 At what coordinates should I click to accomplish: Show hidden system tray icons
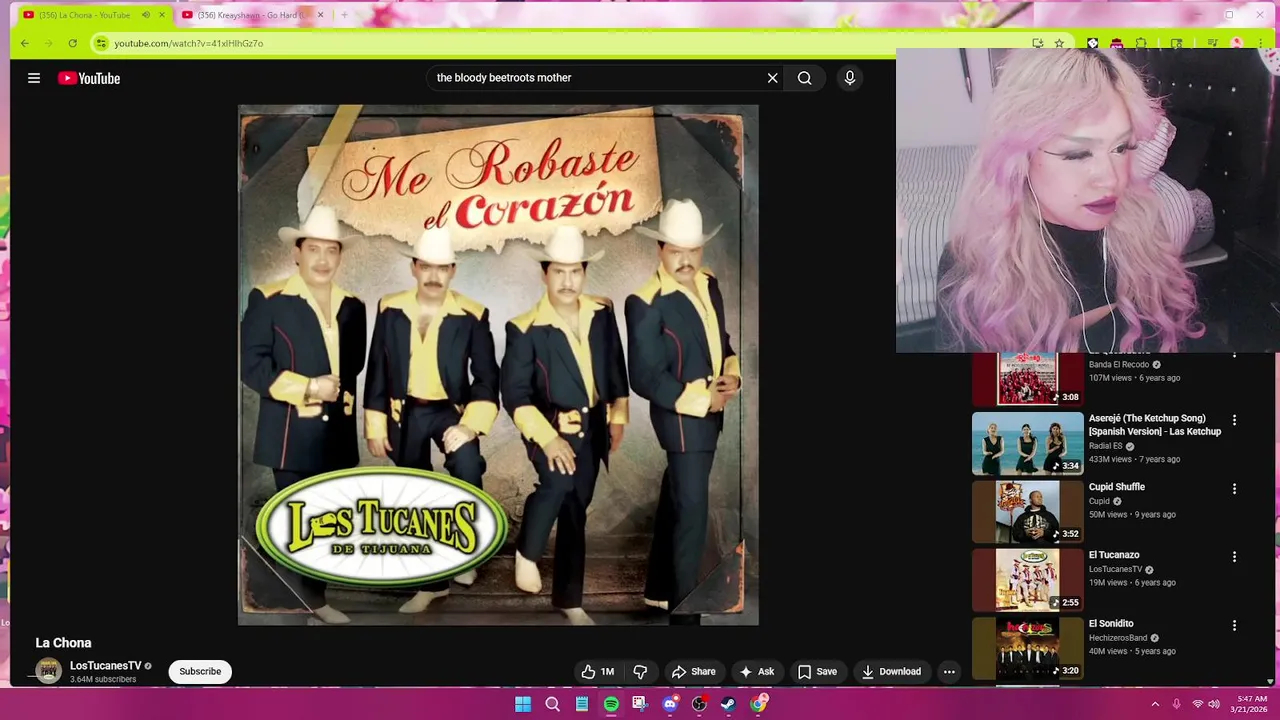click(x=1155, y=704)
